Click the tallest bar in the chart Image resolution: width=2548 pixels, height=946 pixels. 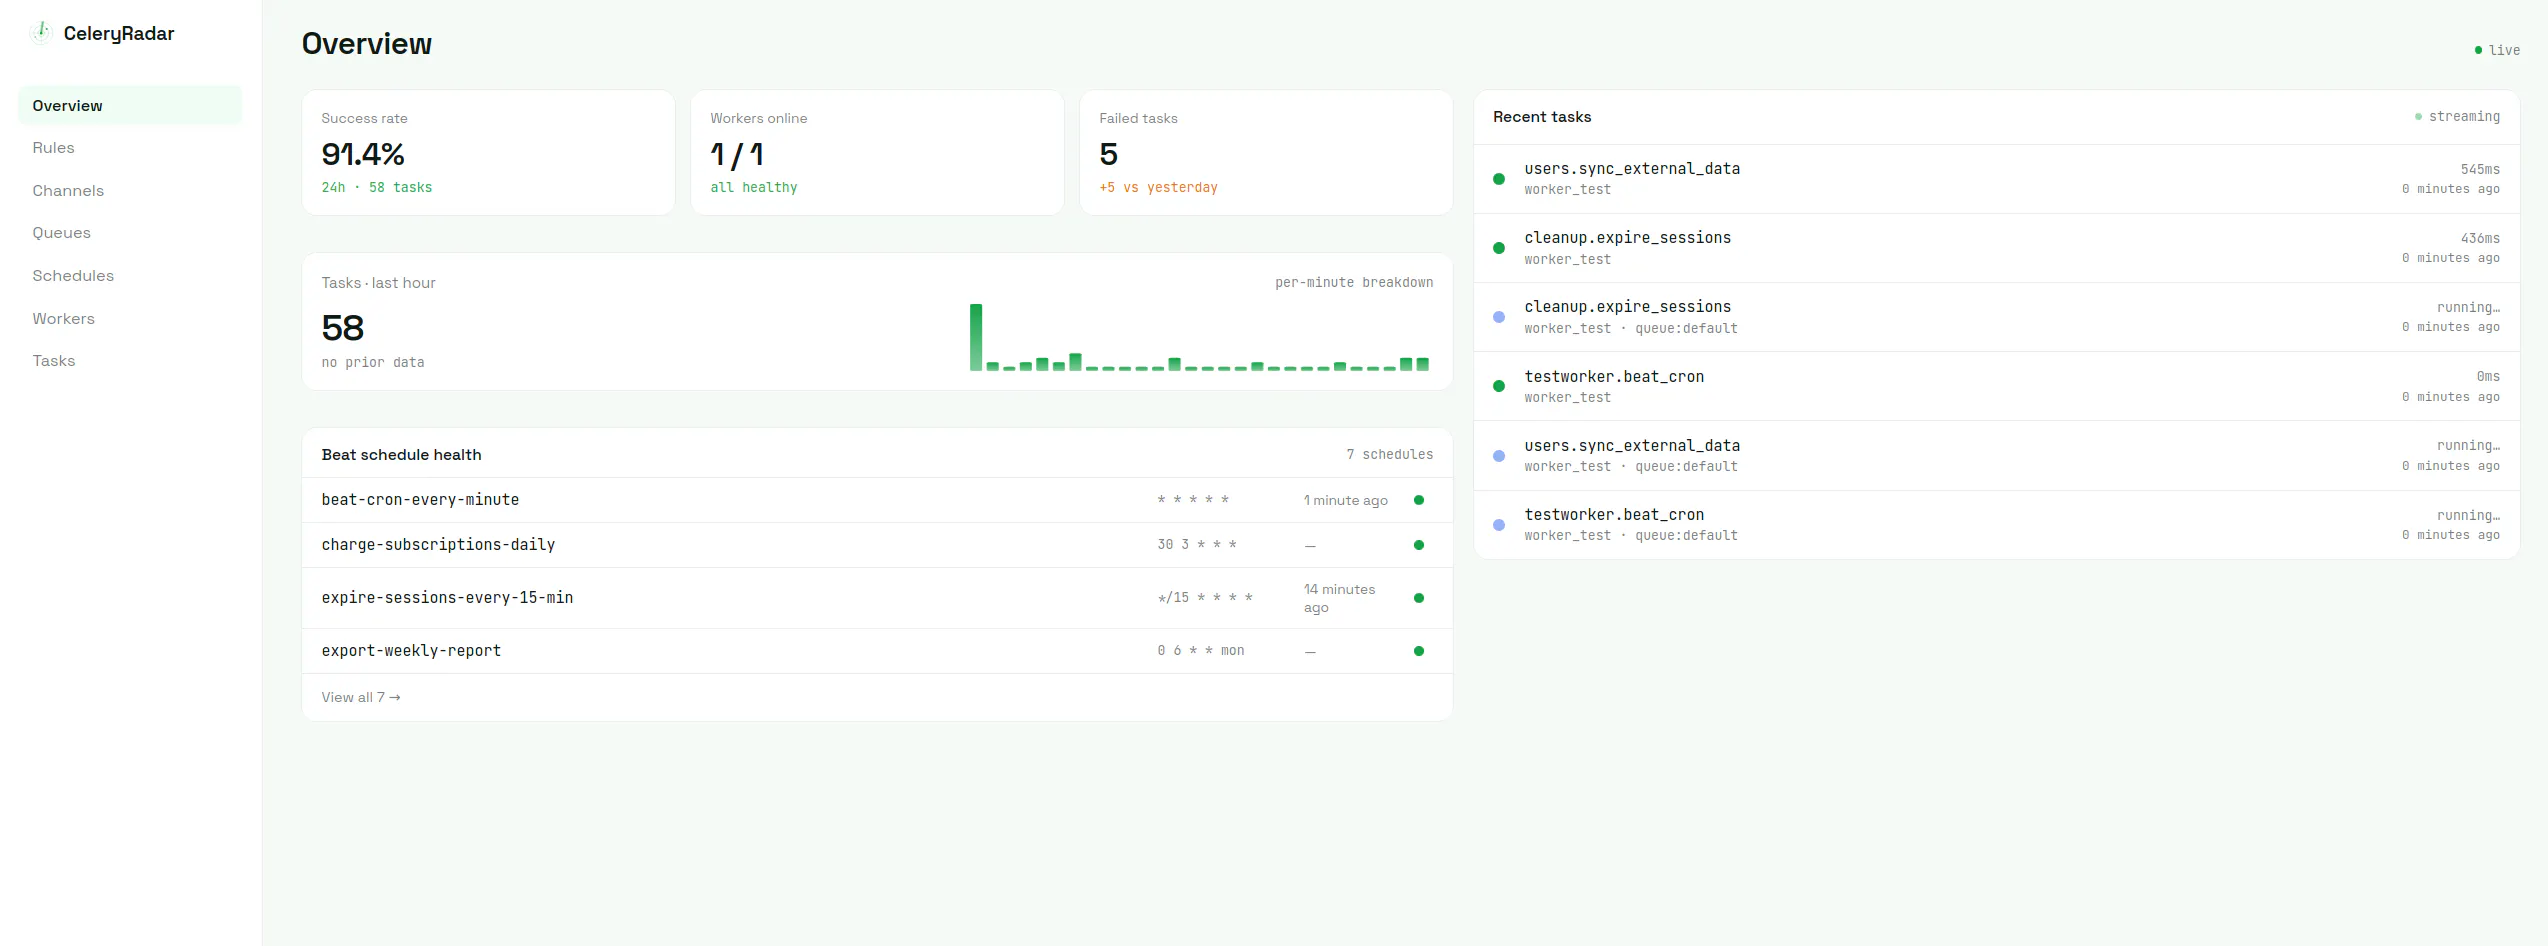tap(976, 337)
